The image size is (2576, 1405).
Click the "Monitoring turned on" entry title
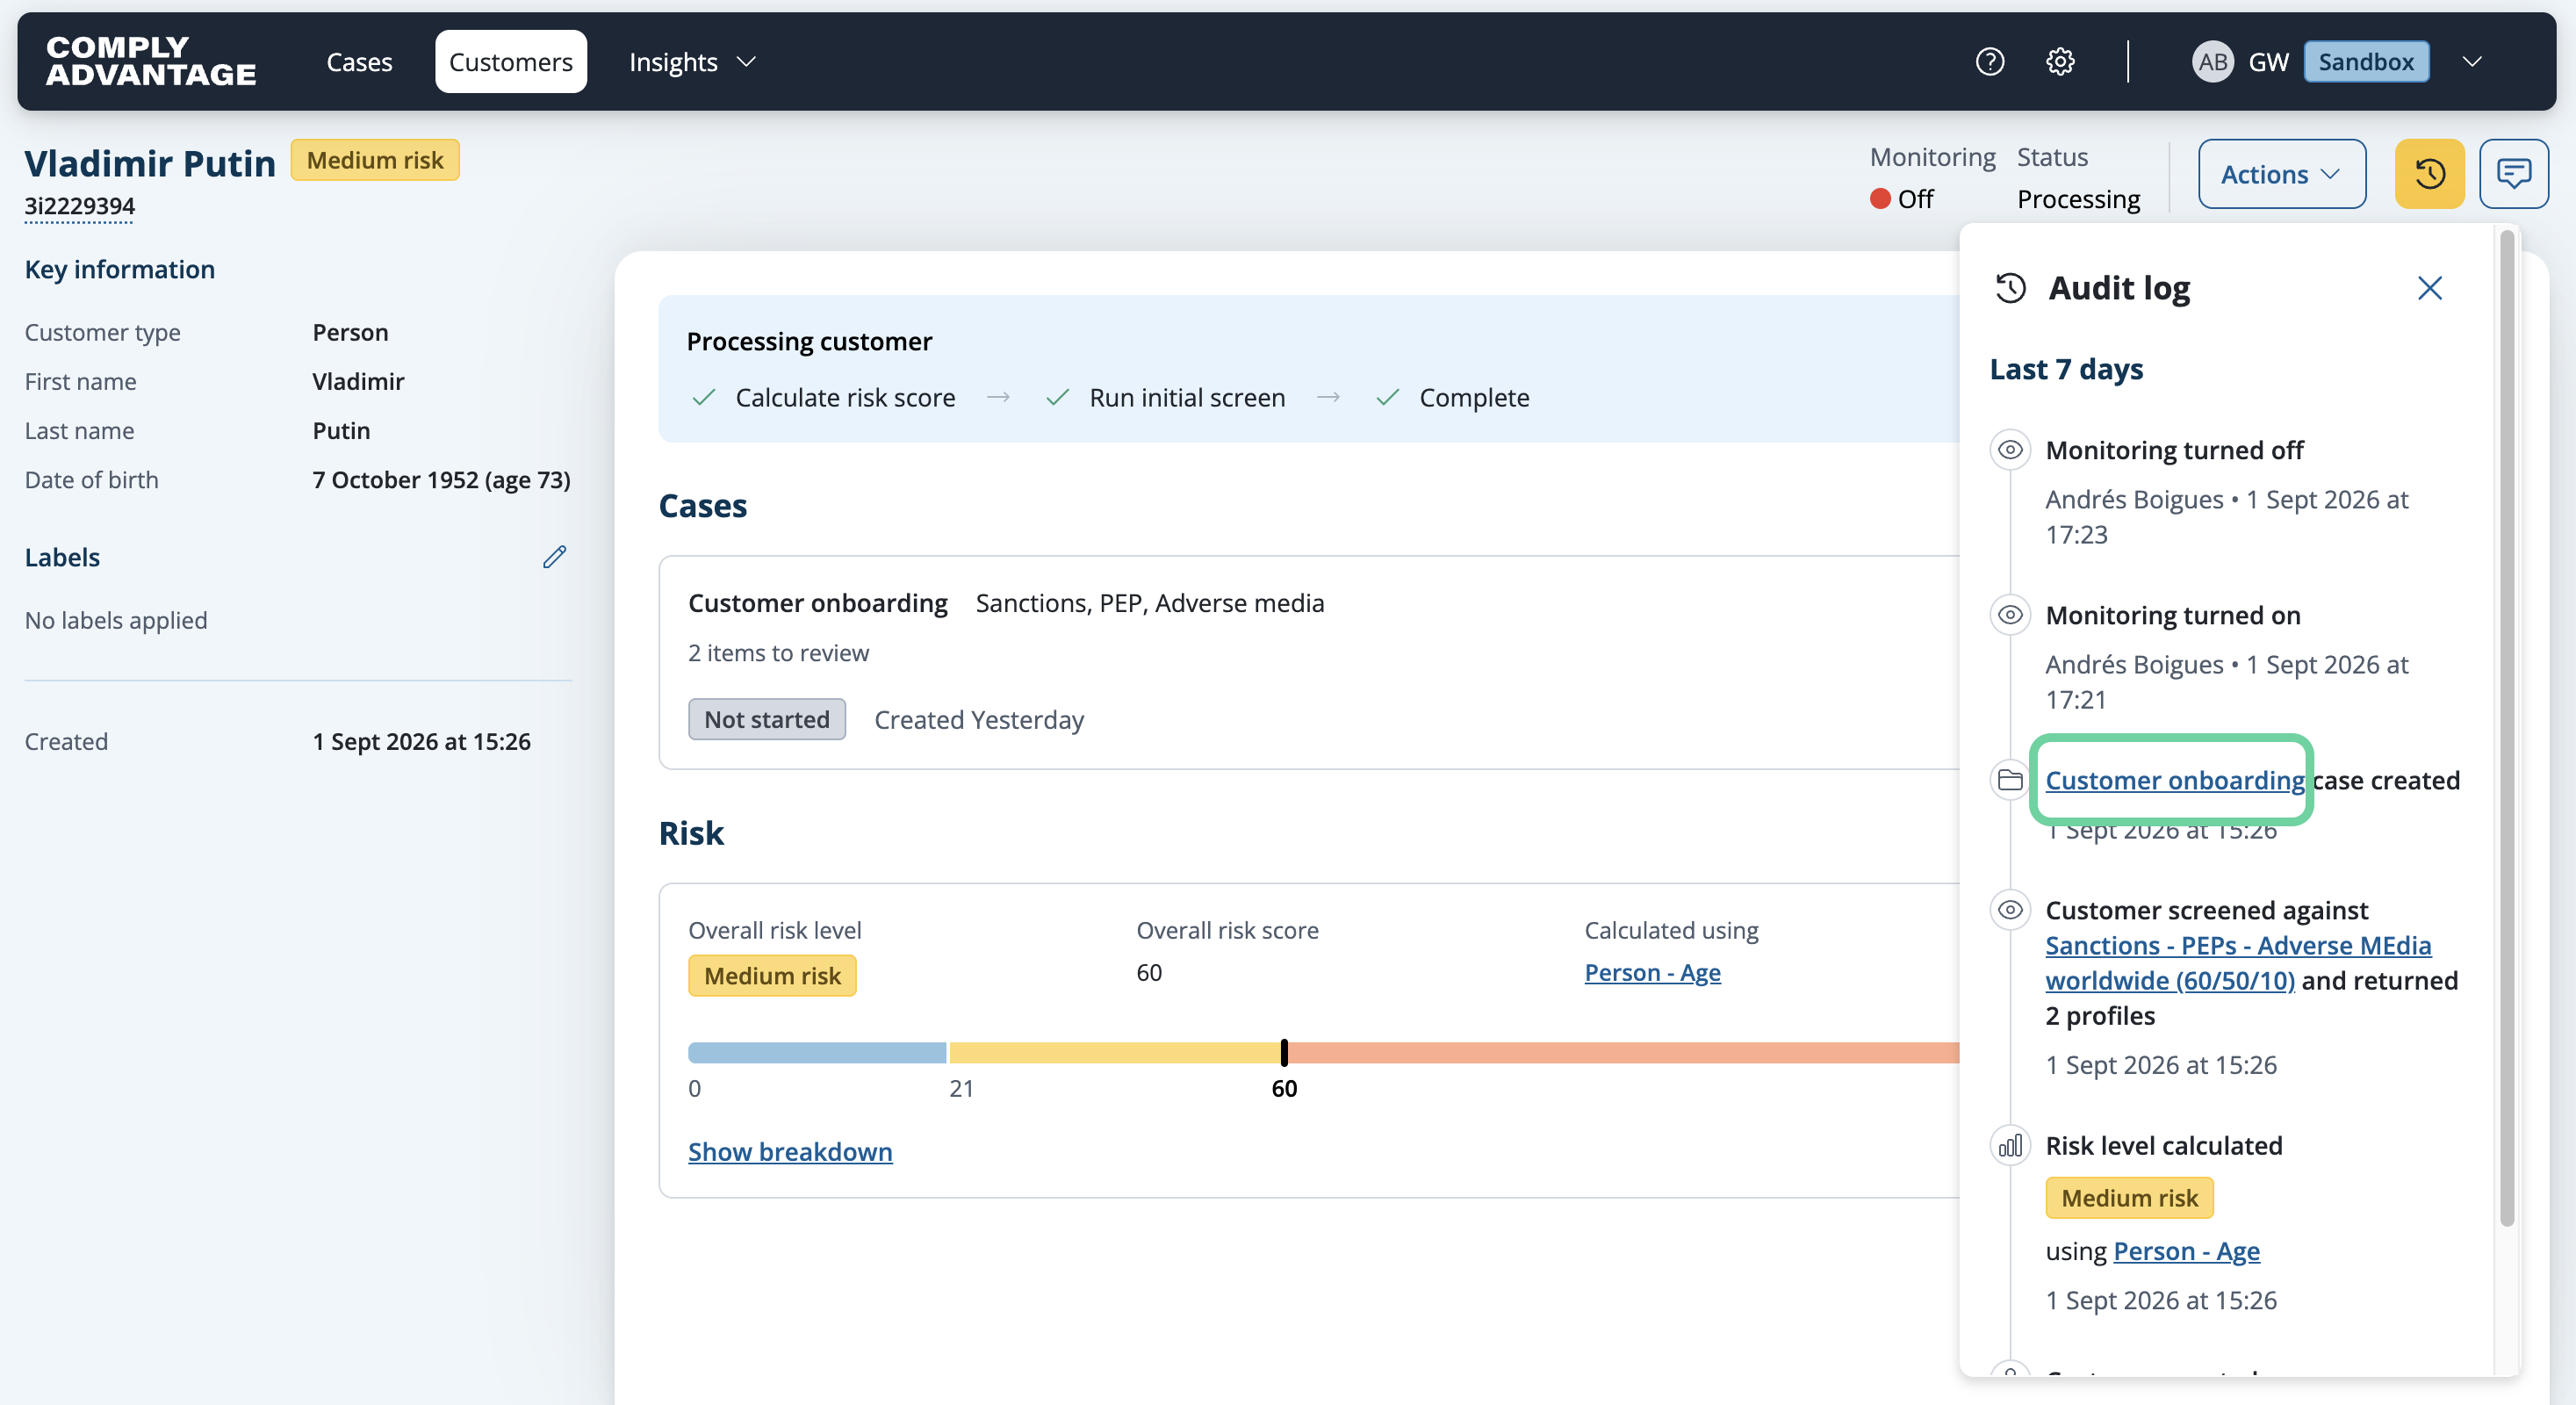pos(2173,615)
